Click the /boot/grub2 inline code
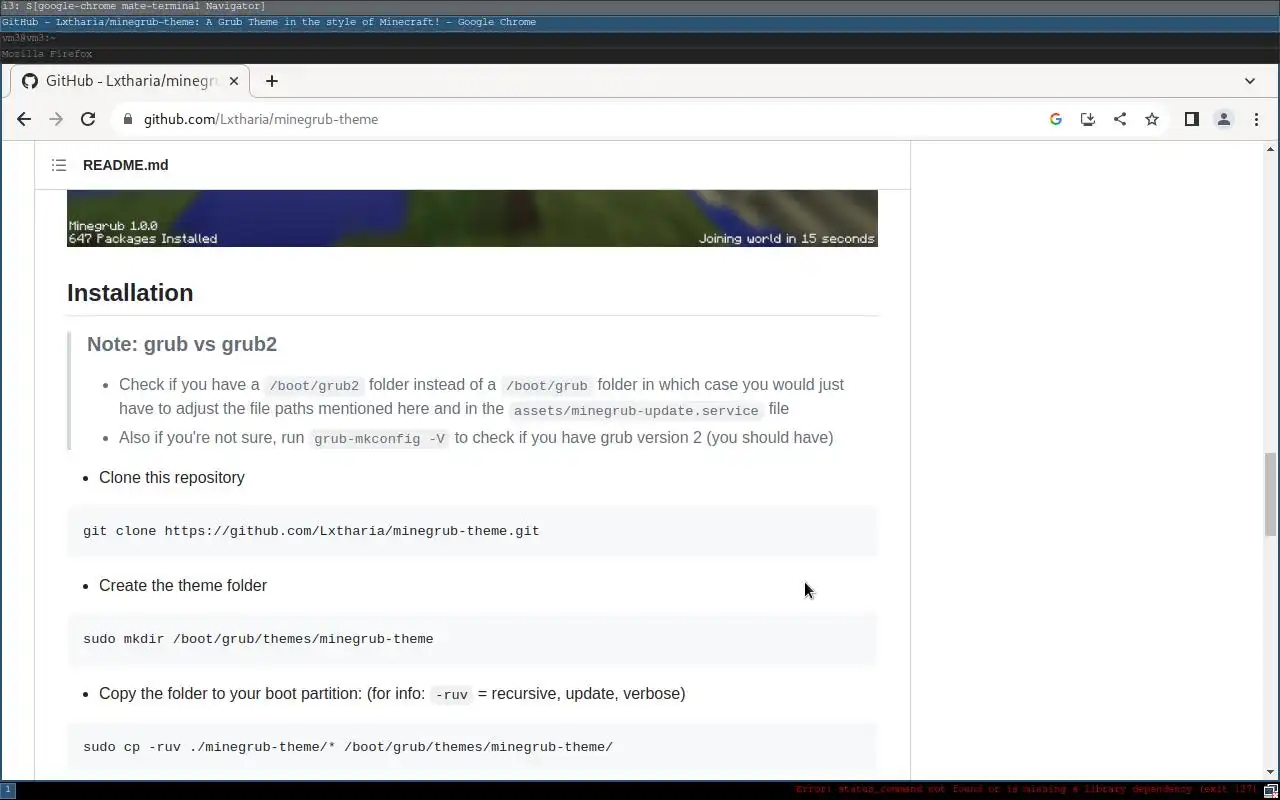Screen dimensions: 1280x800 (314, 385)
